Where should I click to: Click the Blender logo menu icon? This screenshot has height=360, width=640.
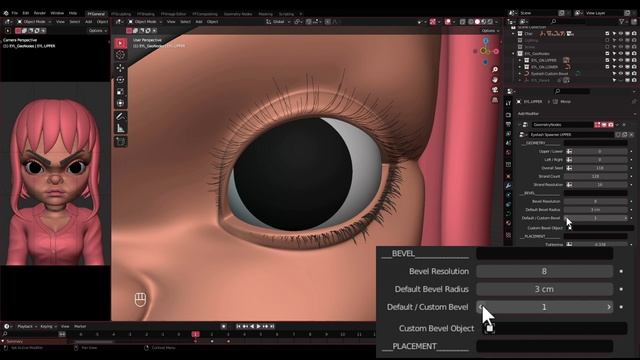tap(6, 13)
